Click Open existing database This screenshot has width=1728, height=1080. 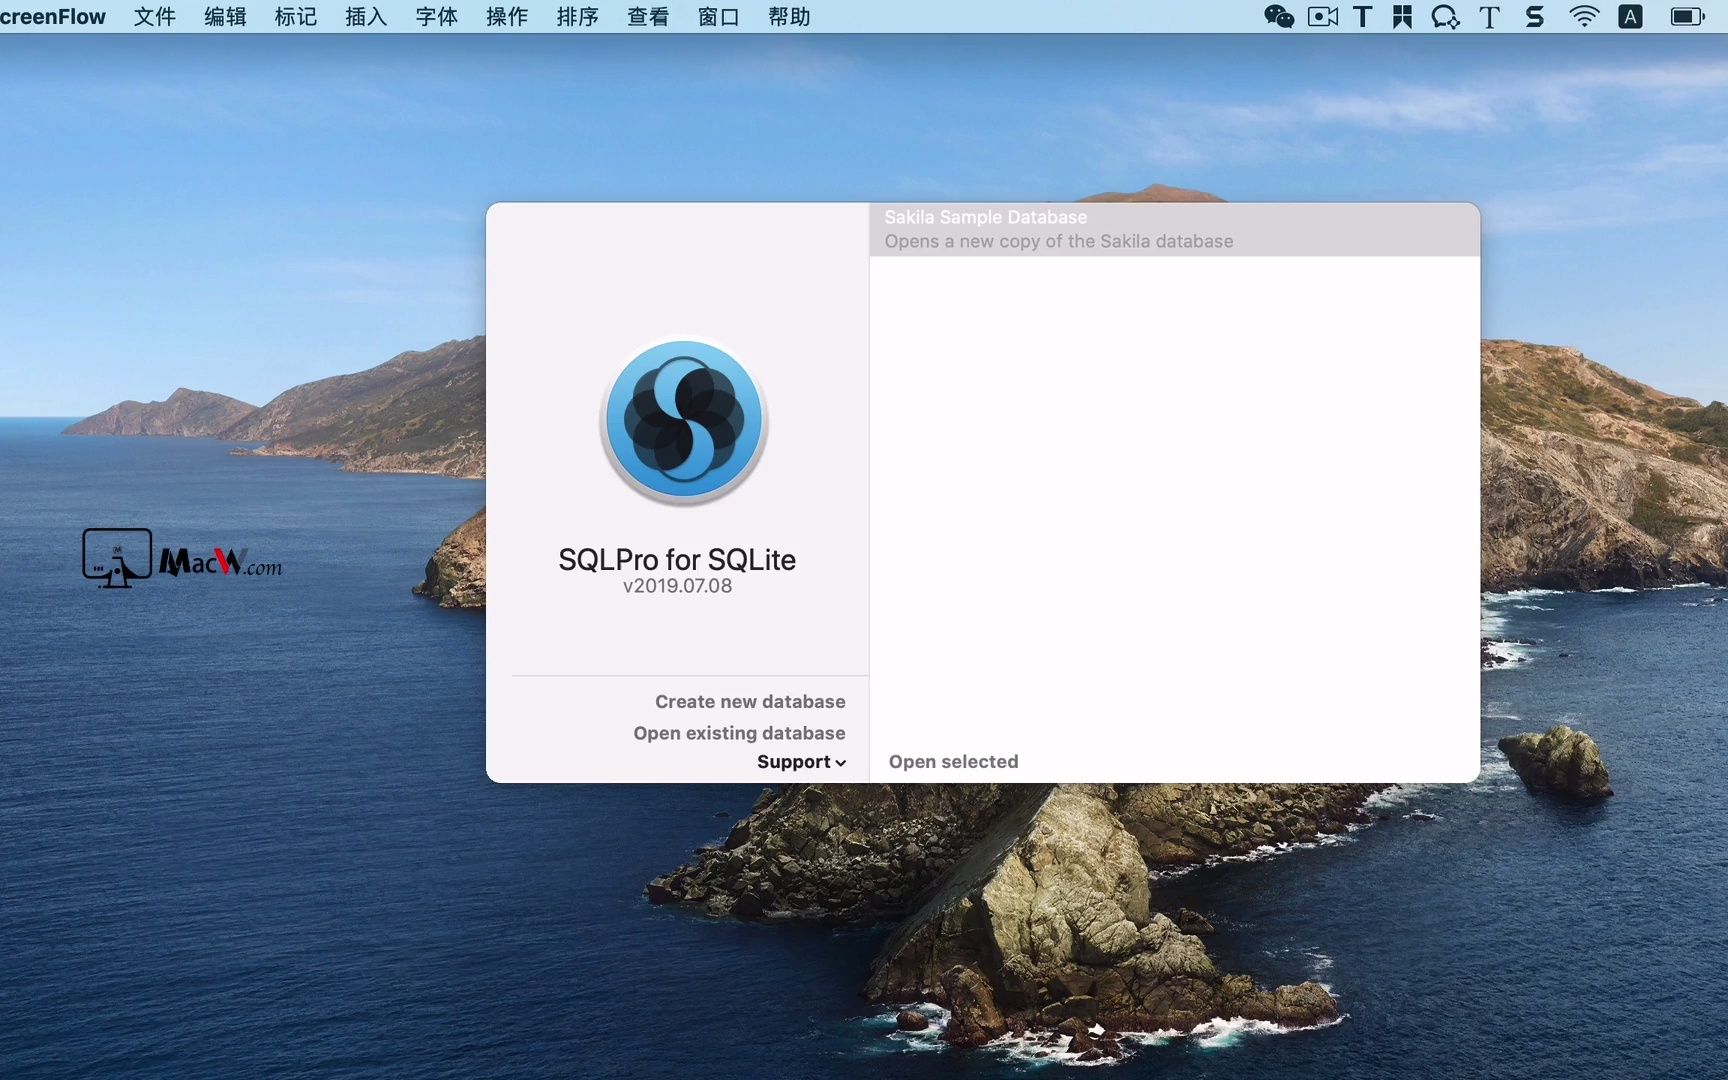pos(739,733)
